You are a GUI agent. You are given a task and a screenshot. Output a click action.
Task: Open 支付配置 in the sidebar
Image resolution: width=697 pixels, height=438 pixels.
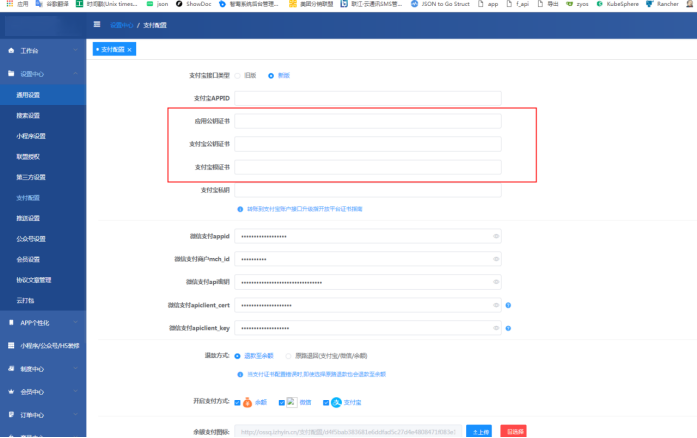click(x=43, y=198)
